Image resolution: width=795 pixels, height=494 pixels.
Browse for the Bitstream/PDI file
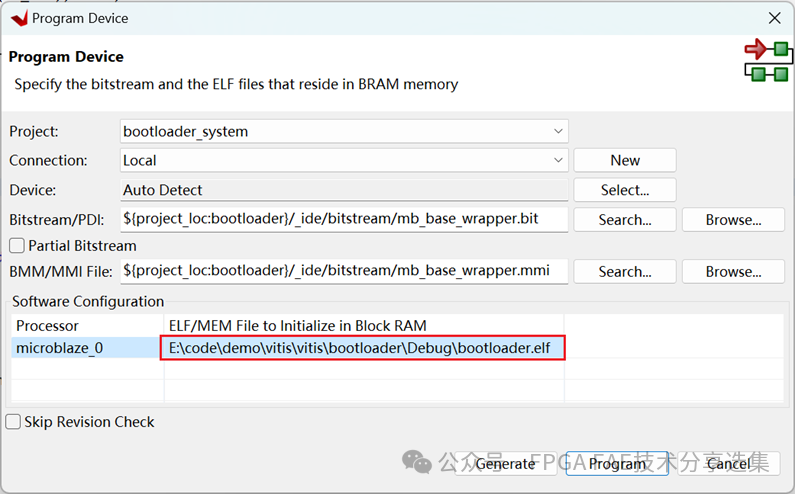pyautogui.click(x=733, y=219)
